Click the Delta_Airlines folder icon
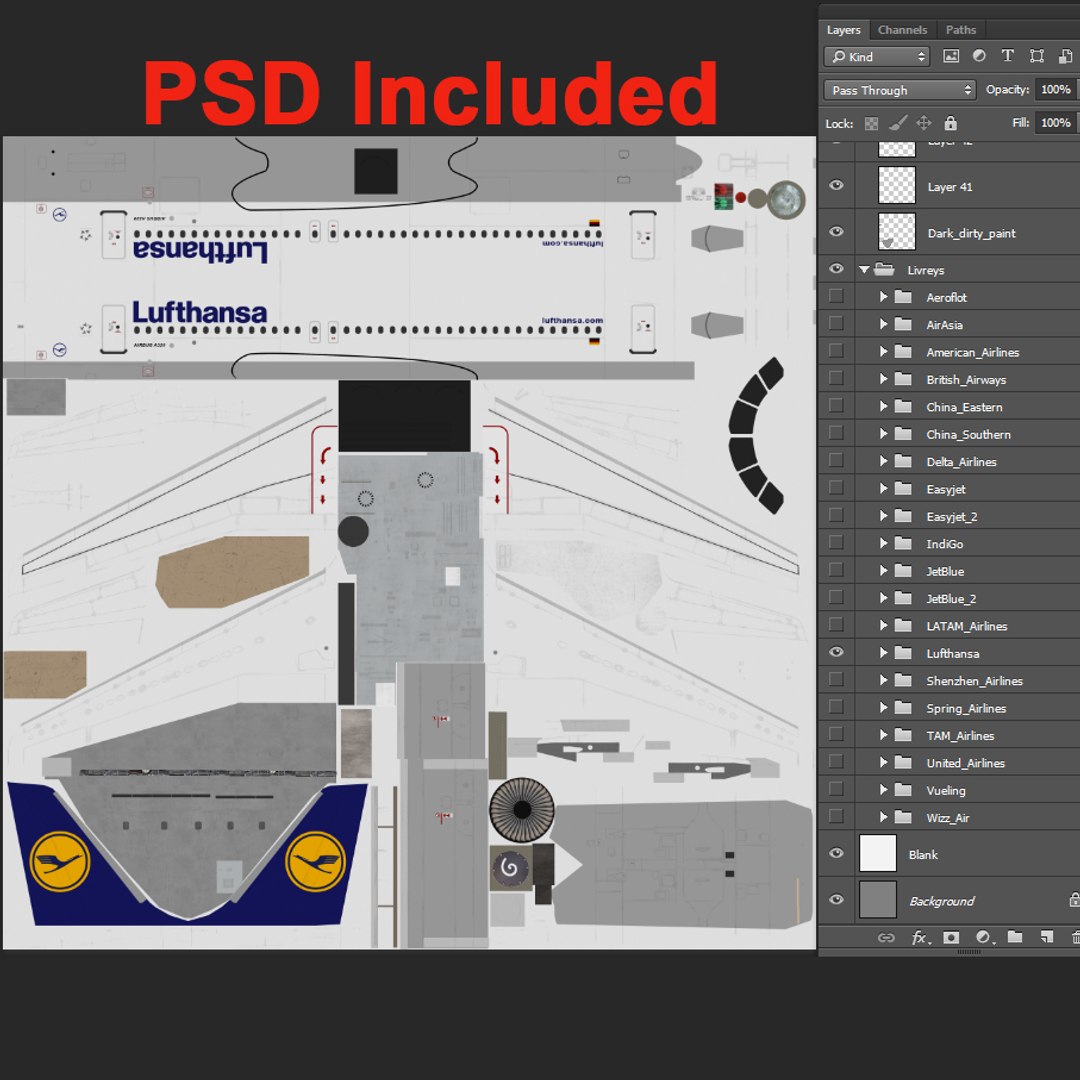Image resolution: width=1080 pixels, height=1080 pixels. click(903, 461)
